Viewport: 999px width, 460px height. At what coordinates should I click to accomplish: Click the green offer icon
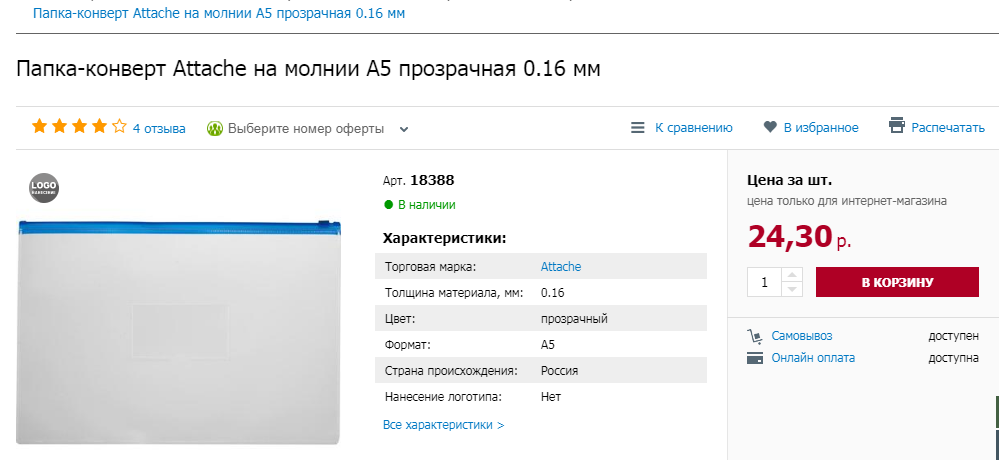pyautogui.click(x=215, y=129)
